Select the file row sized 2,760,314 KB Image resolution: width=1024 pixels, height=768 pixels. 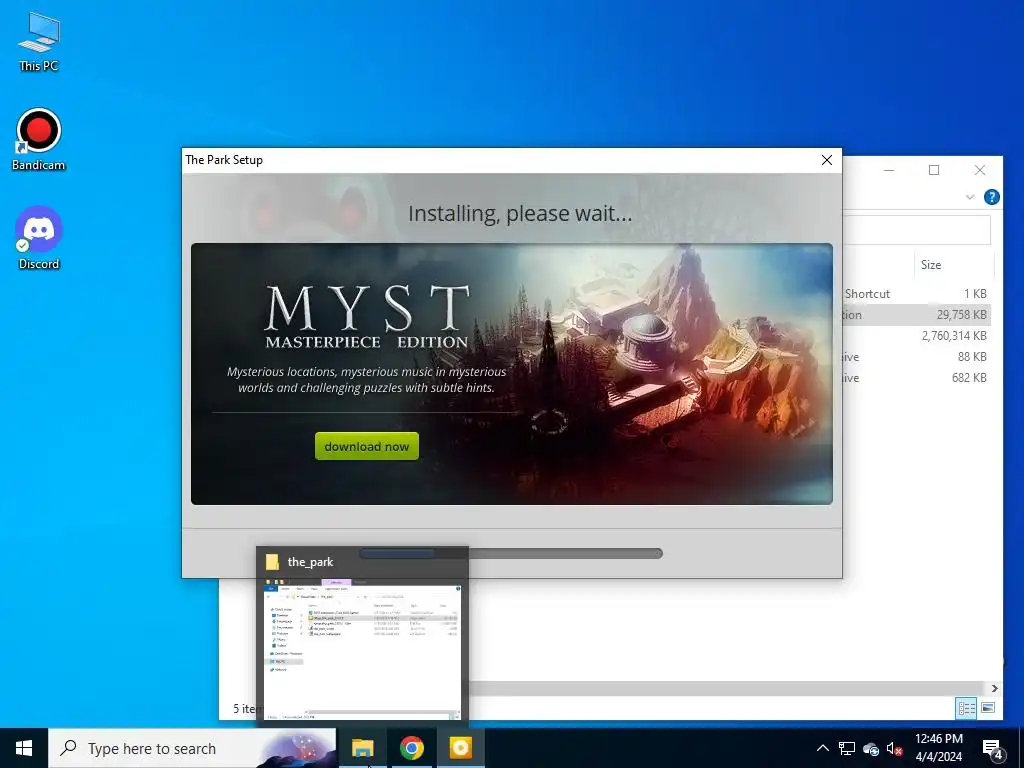[x=917, y=336]
